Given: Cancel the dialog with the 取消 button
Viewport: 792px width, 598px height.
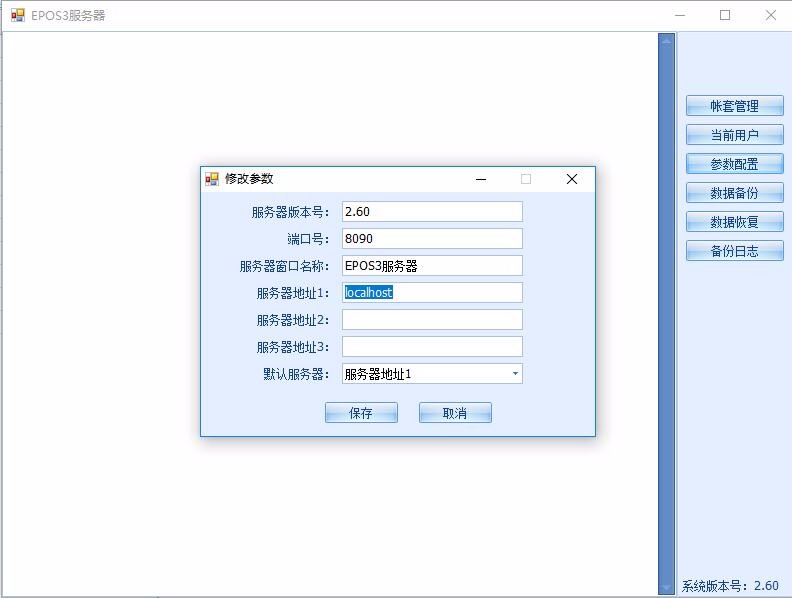Looking at the screenshot, I should pos(455,413).
